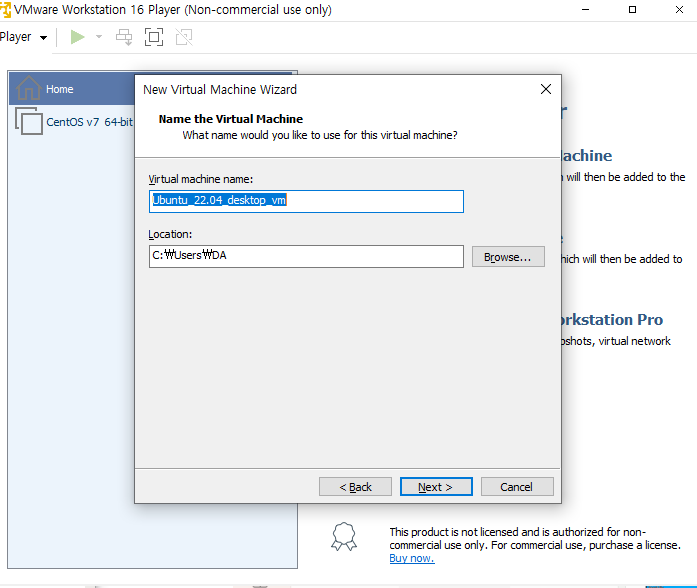Click 'Name the Virtual Machine' heading text
This screenshot has width=697, height=588.
click(x=231, y=119)
